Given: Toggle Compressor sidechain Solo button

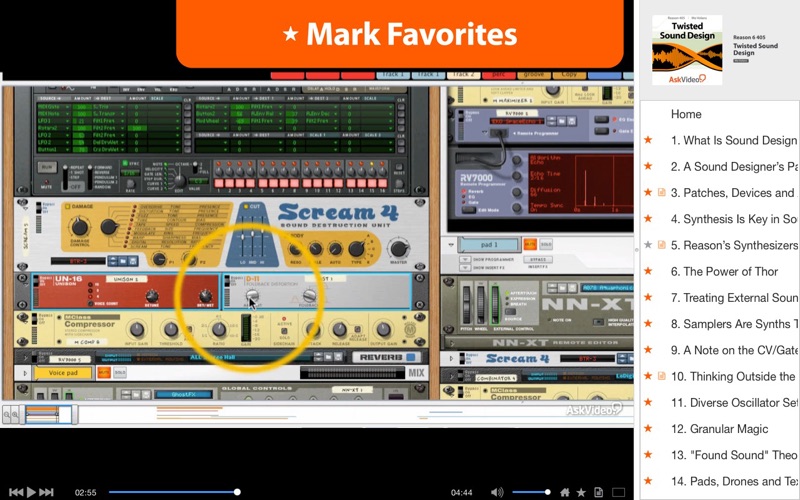Looking at the screenshot, I should (x=284, y=332).
